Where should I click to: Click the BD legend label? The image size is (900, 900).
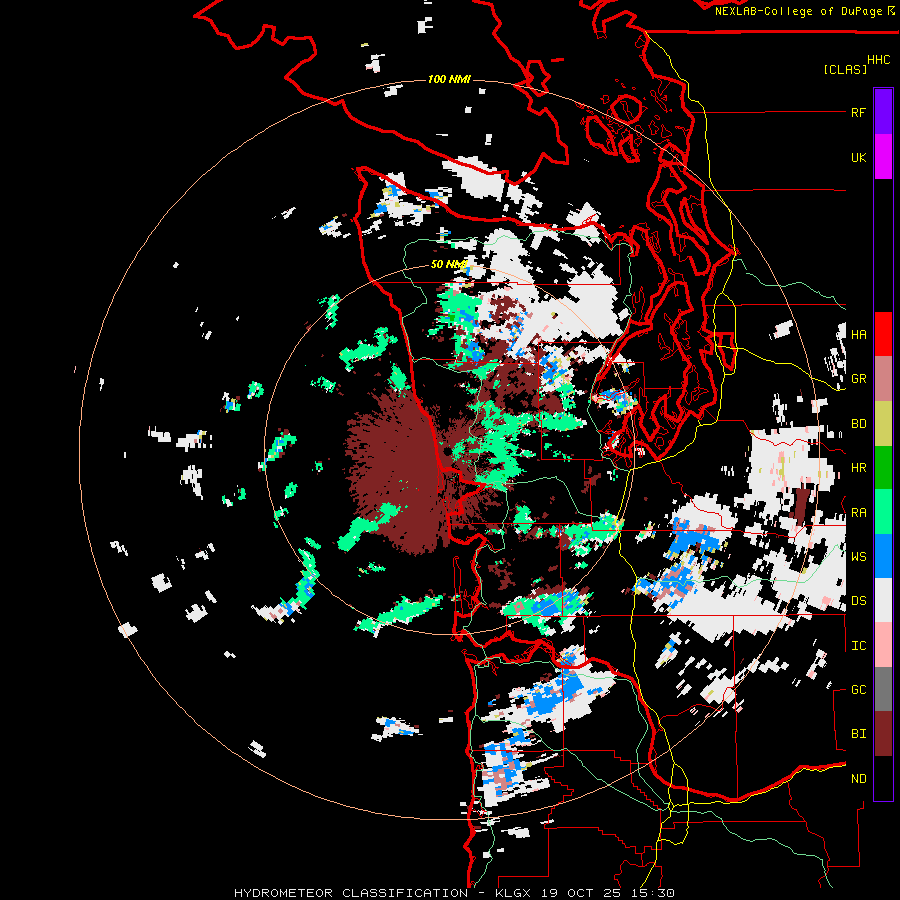point(858,424)
